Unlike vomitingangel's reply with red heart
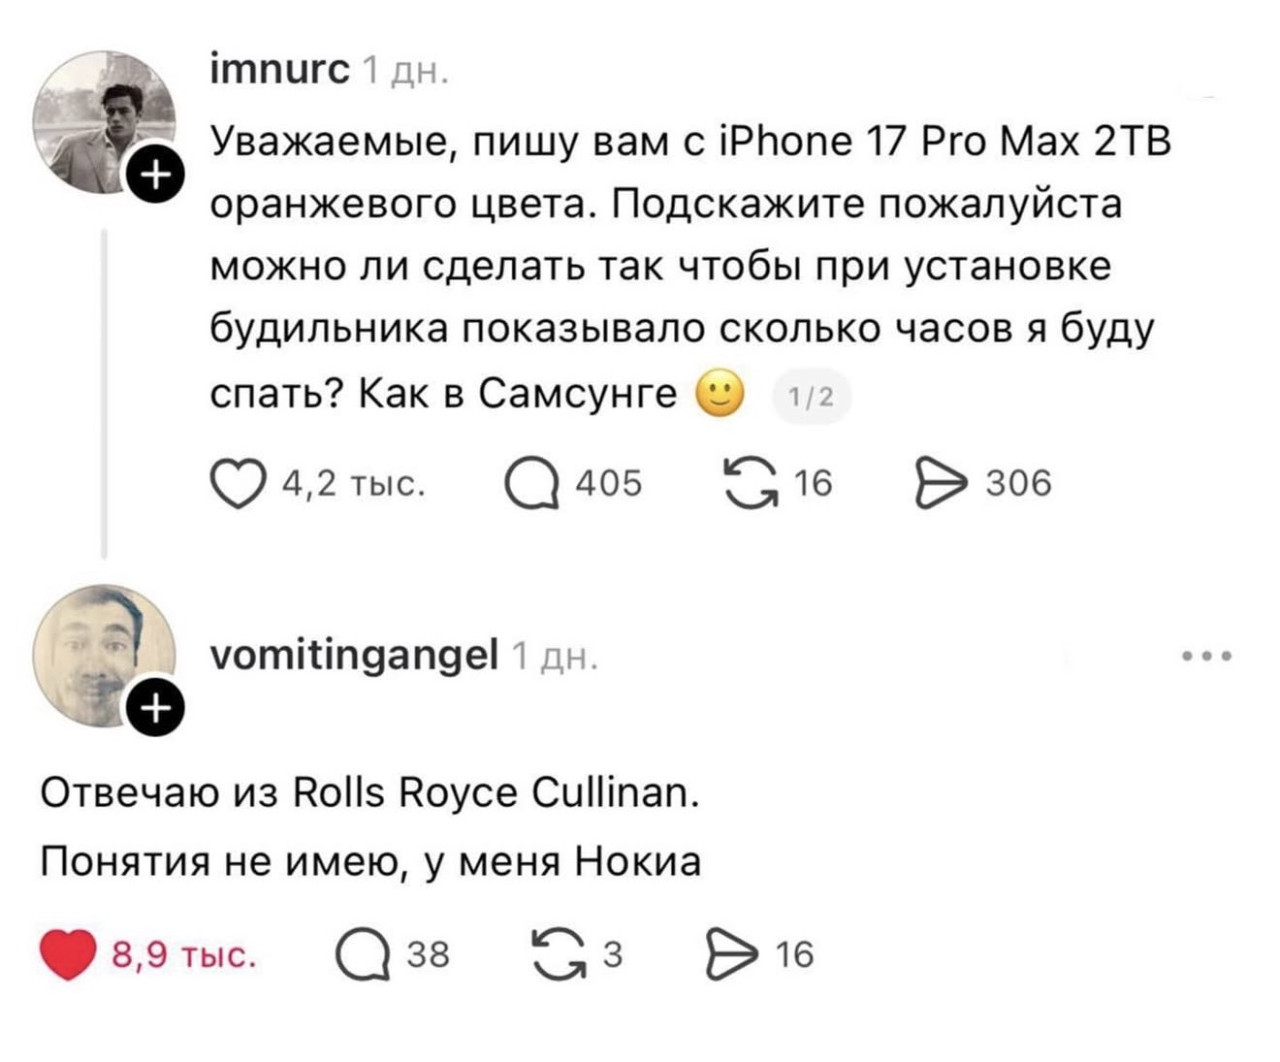The image size is (1280, 1062). pos(67,955)
